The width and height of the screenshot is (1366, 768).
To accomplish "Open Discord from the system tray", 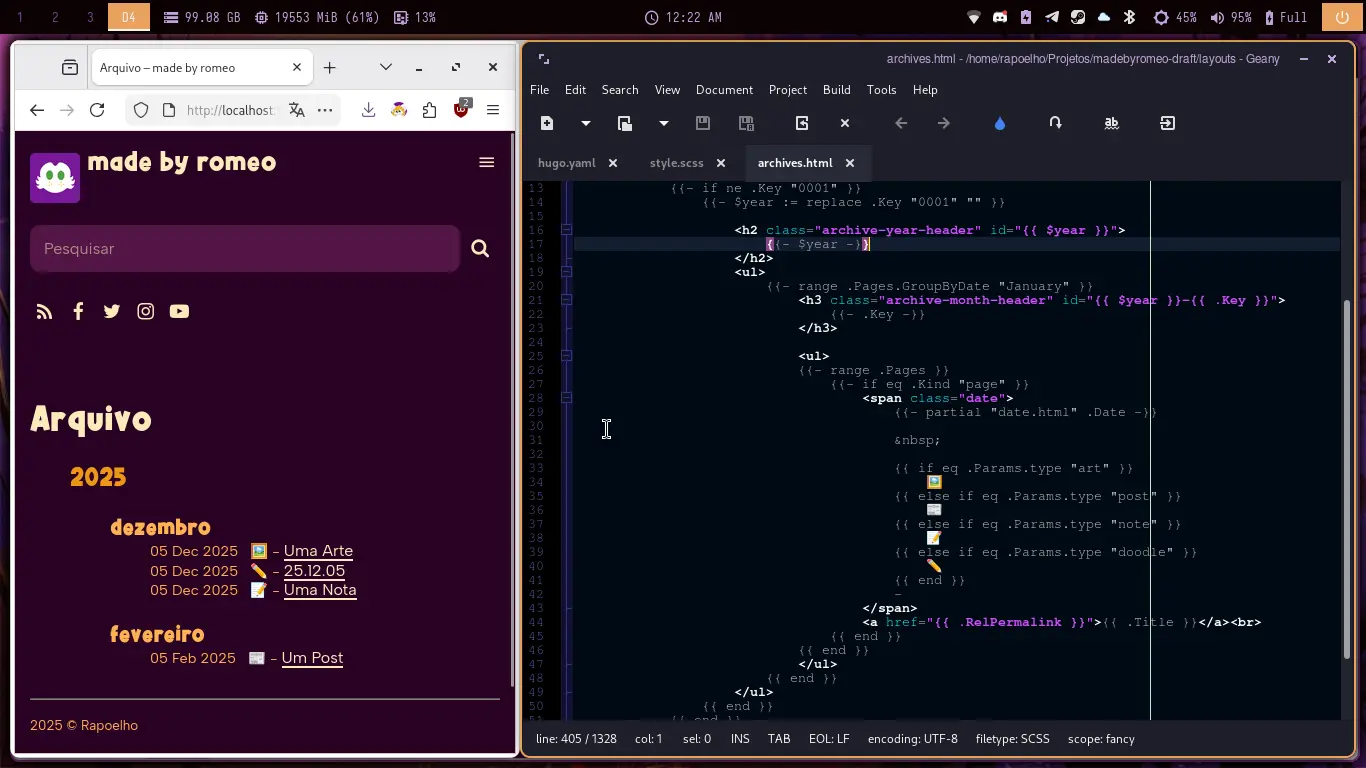I will [999, 17].
